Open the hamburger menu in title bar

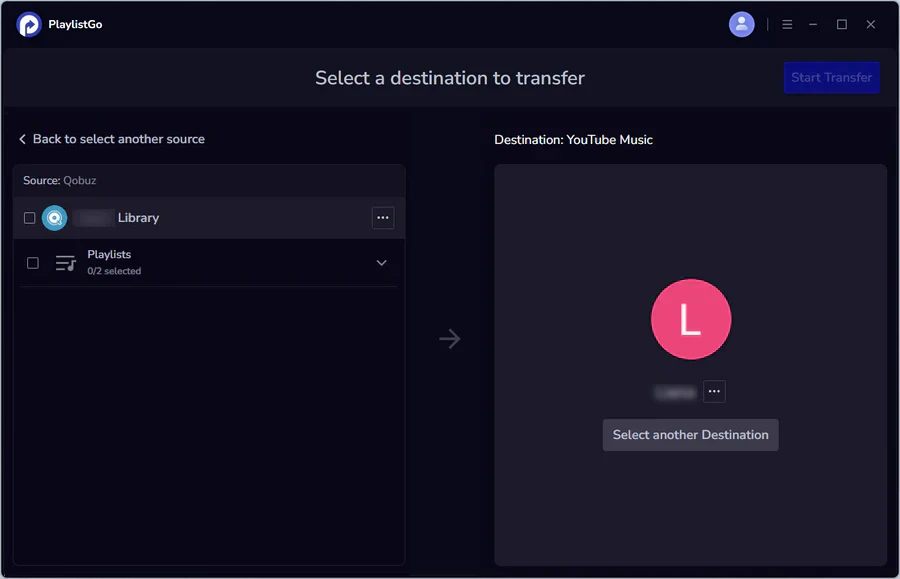pyautogui.click(x=787, y=25)
